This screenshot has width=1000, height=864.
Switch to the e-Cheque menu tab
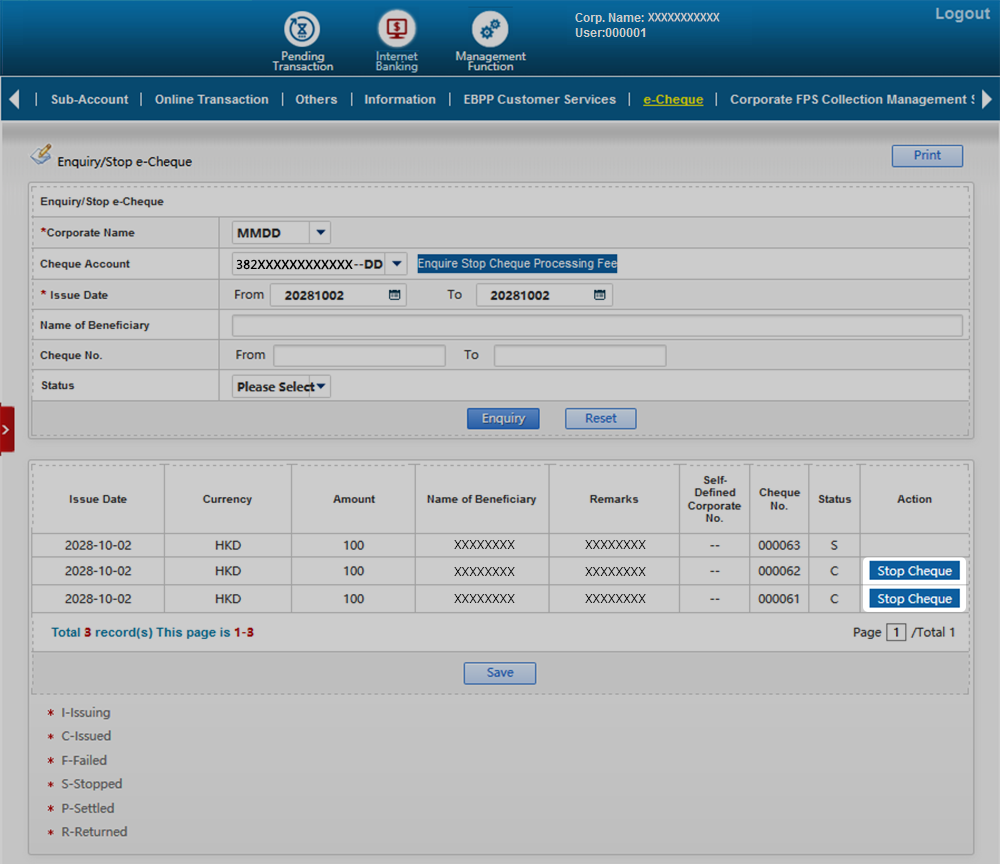coord(672,99)
